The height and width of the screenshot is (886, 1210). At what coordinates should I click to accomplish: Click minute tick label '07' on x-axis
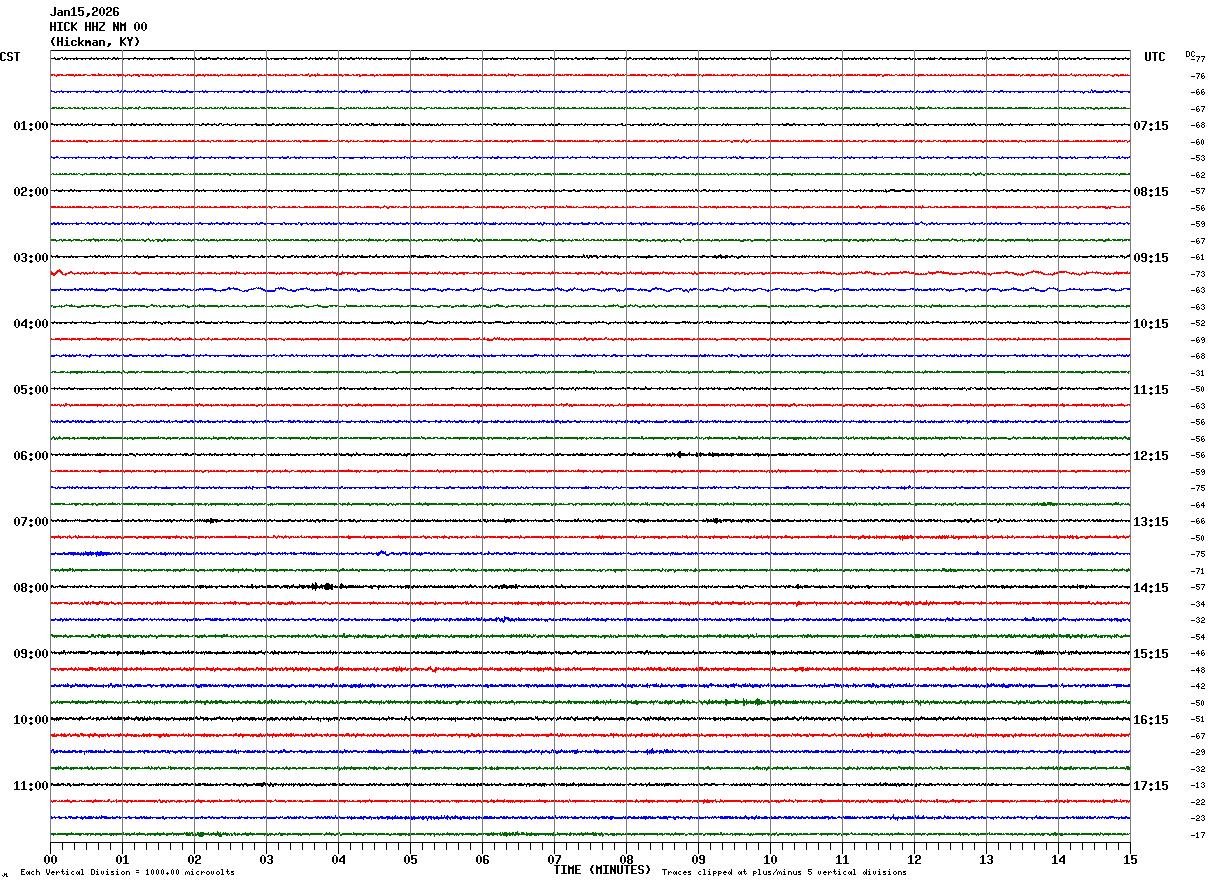coord(554,859)
